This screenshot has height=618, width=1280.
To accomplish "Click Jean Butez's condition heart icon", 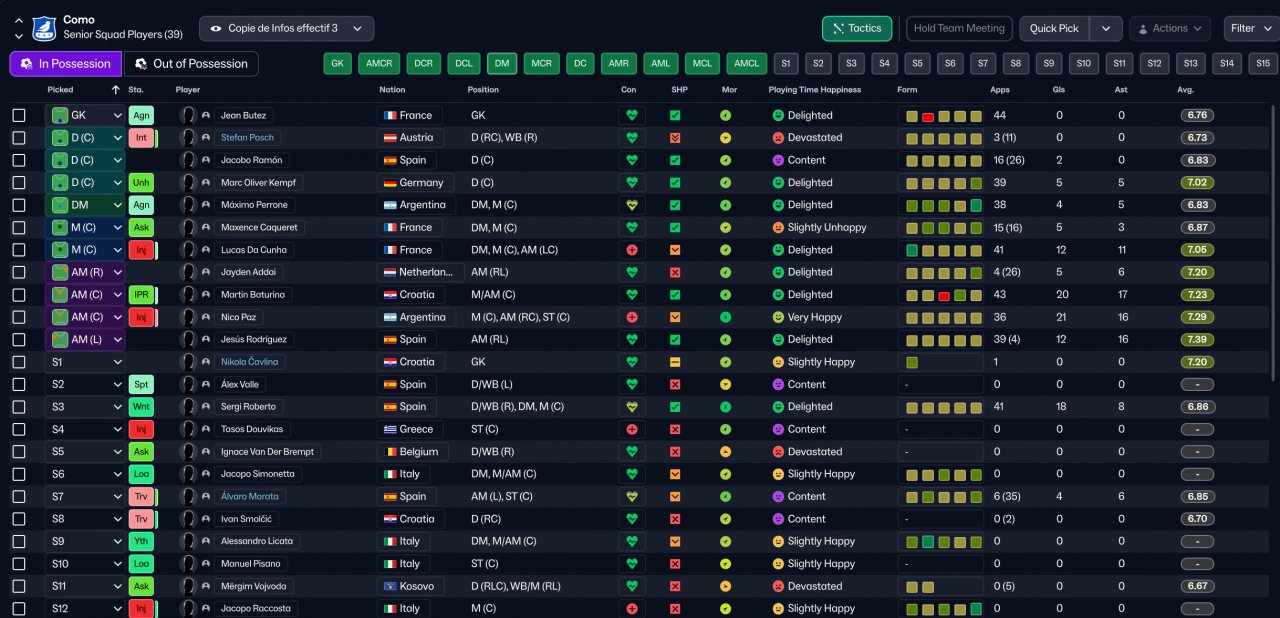I will pos(631,115).
